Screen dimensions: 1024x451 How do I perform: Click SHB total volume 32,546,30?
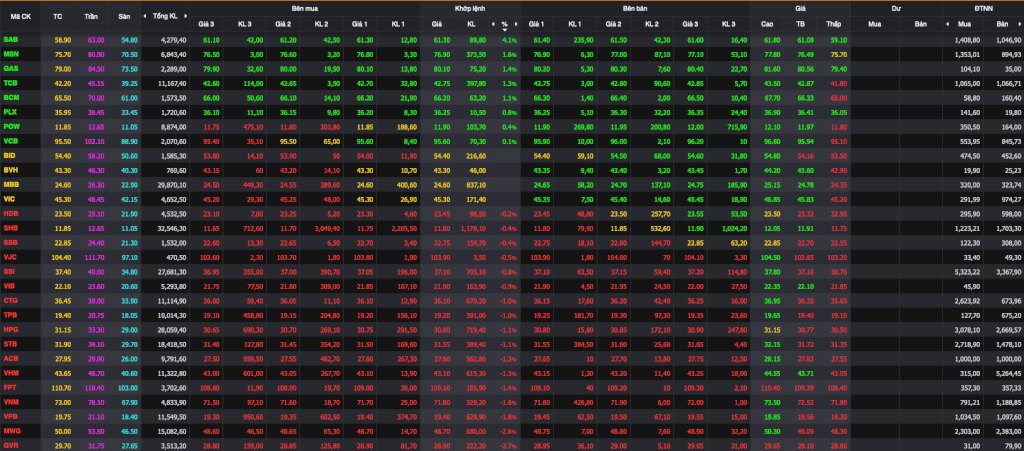(172, 228)
